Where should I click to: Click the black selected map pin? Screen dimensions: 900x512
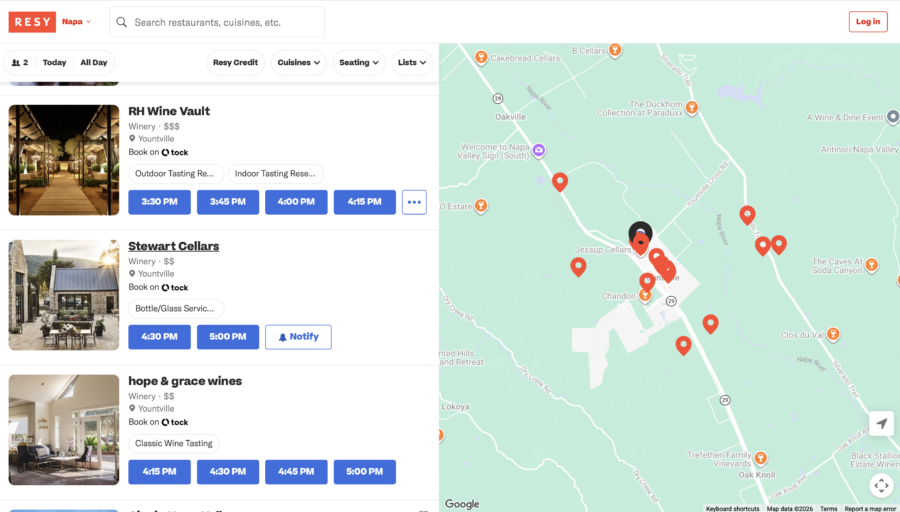(641, 231)
